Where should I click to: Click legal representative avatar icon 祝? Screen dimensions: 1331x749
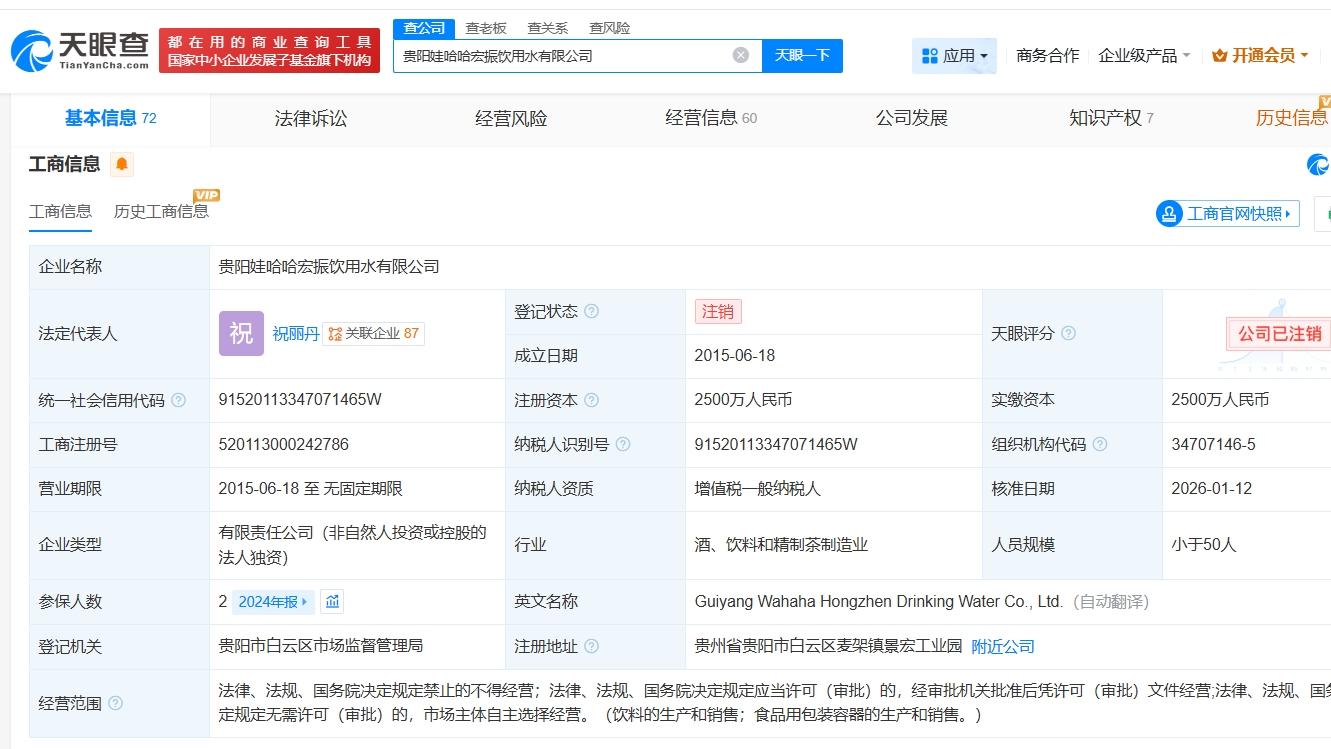pos(241,333)
